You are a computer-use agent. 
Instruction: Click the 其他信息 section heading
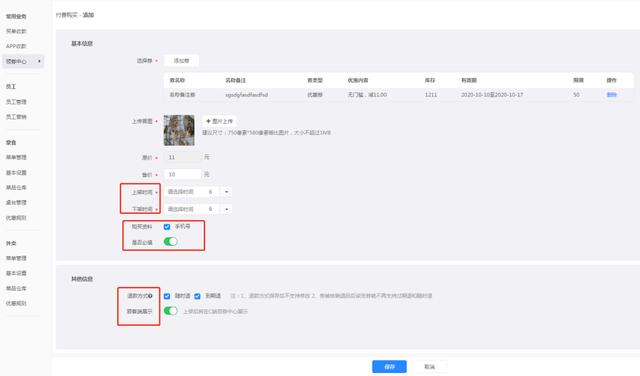pyautogui.click(x=82, y=279)
